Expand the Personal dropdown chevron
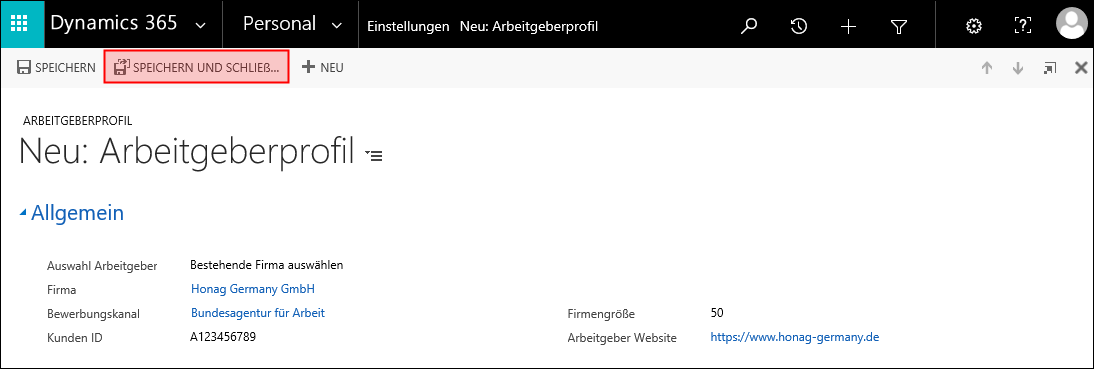The image size is (1094, 369). coord(337,26)
